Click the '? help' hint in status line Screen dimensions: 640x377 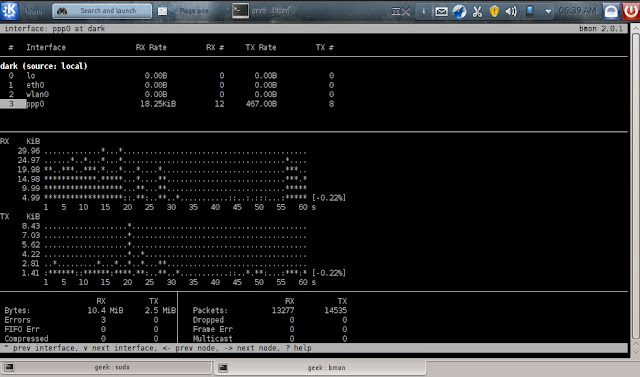[x=299, y=348]
